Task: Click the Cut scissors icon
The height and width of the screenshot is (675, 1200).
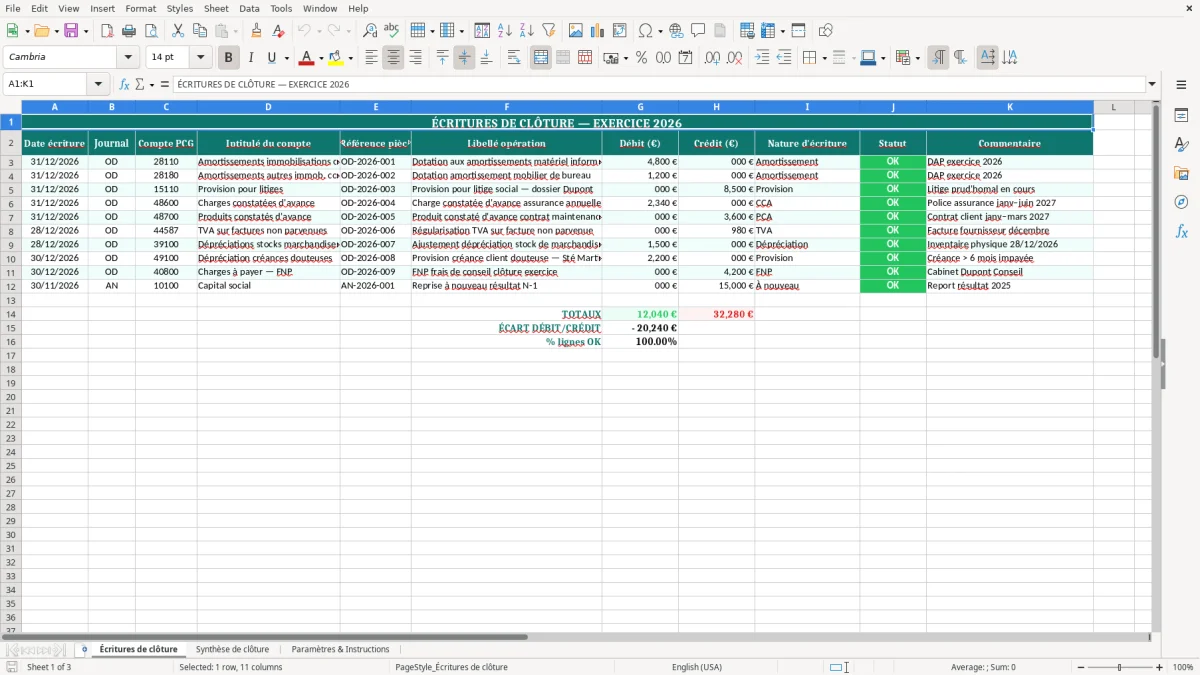Action: coord(178,31)
